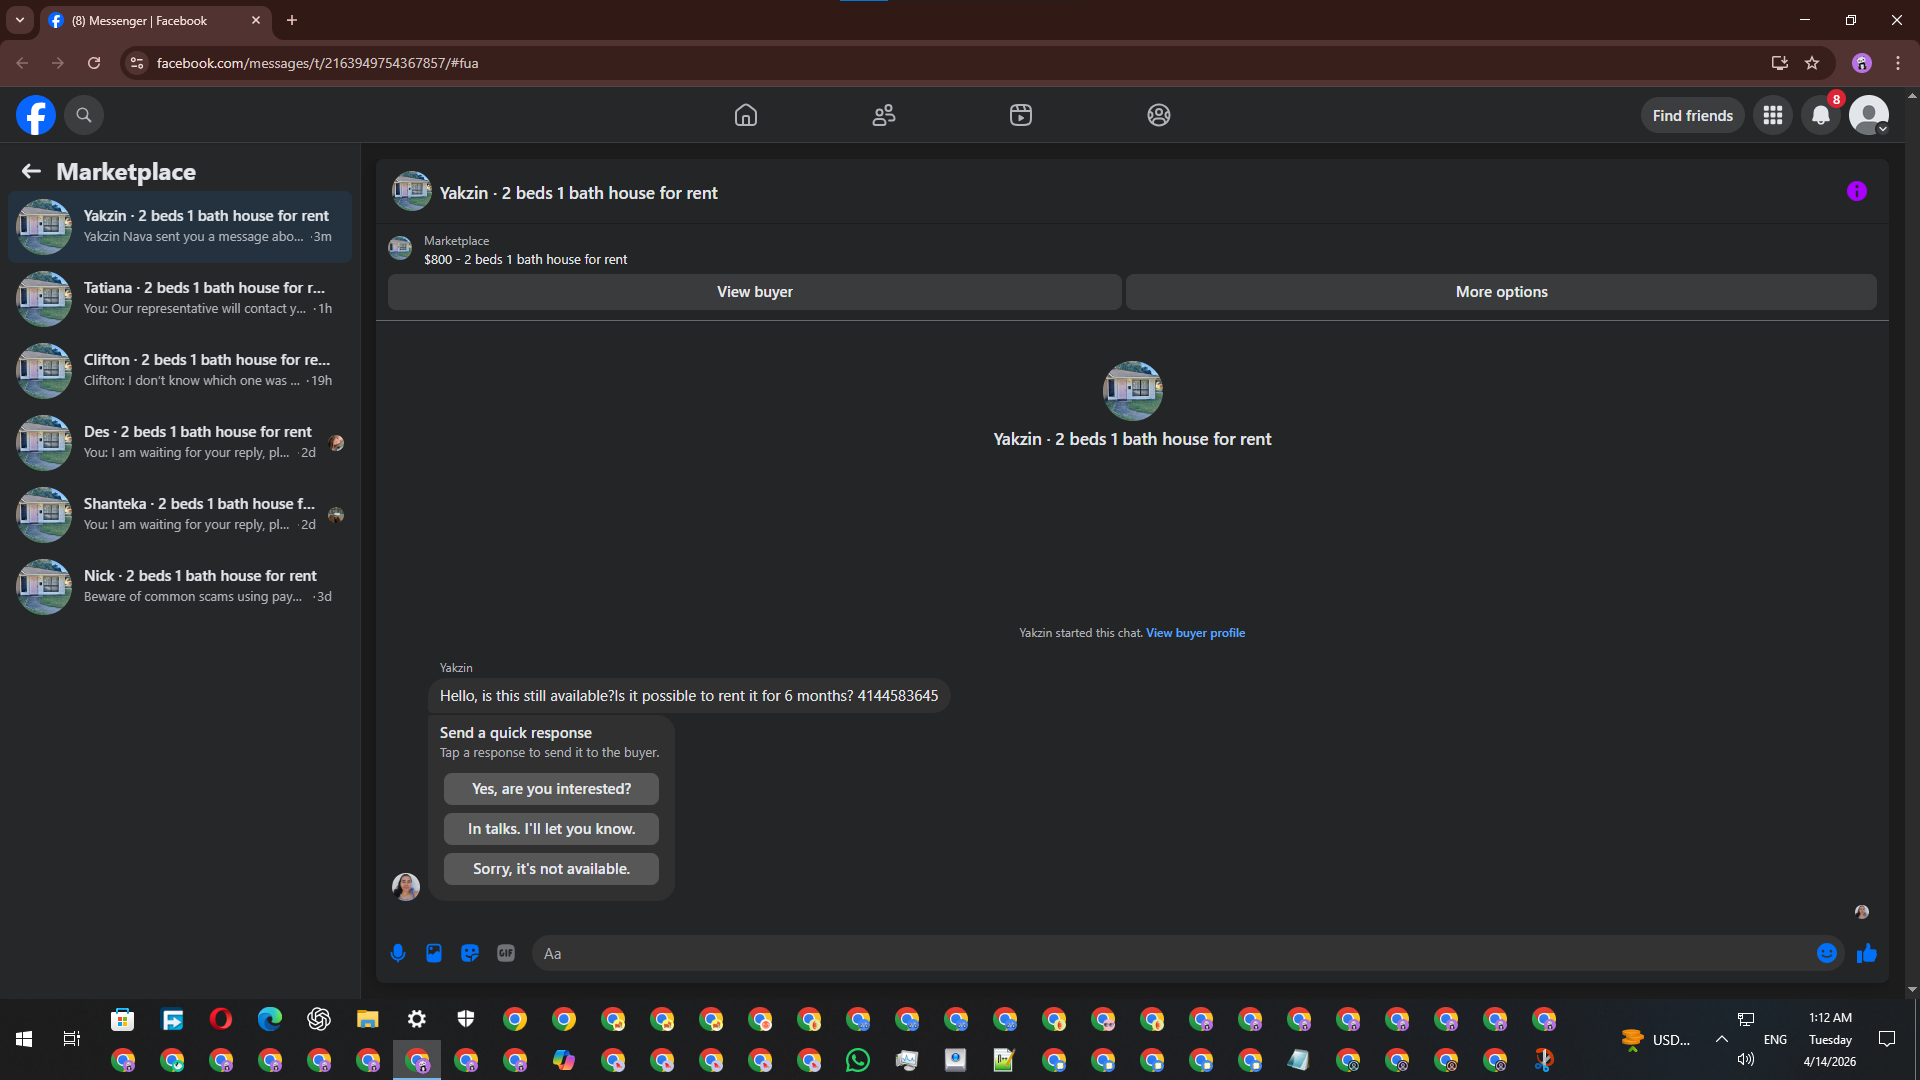The height and width of the screenshot is (1080, 1920).
Task: Click the More options button
Action: click(1501, 292)
